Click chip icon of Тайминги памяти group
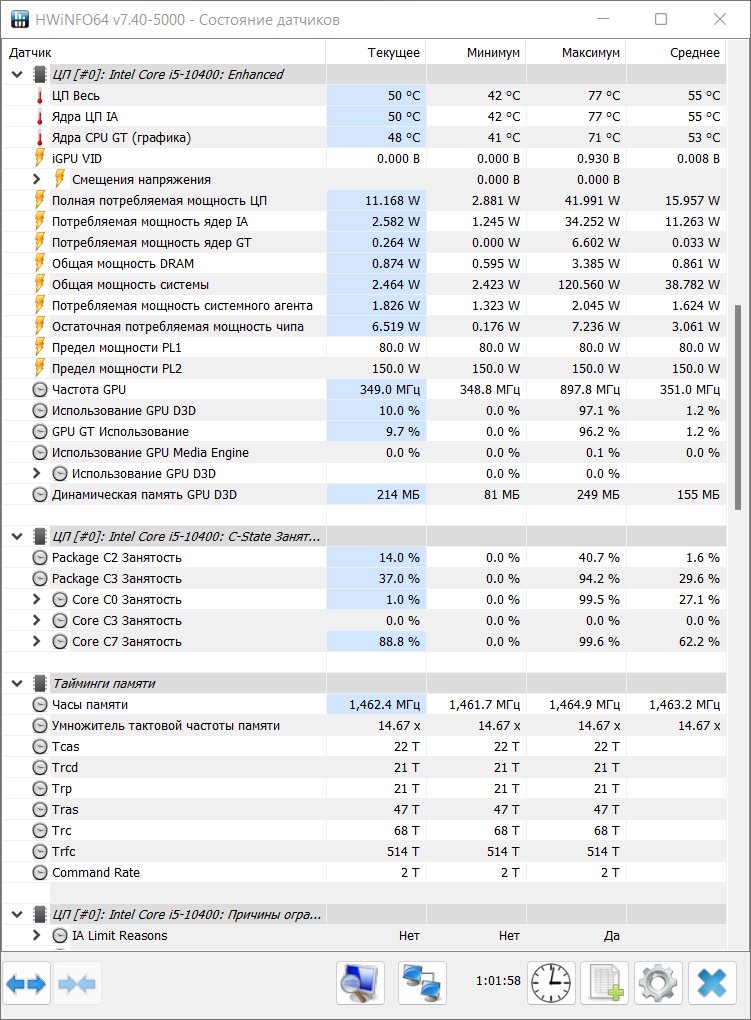The height and width of the screenshot is (1020, 751). tap(40, 683)
